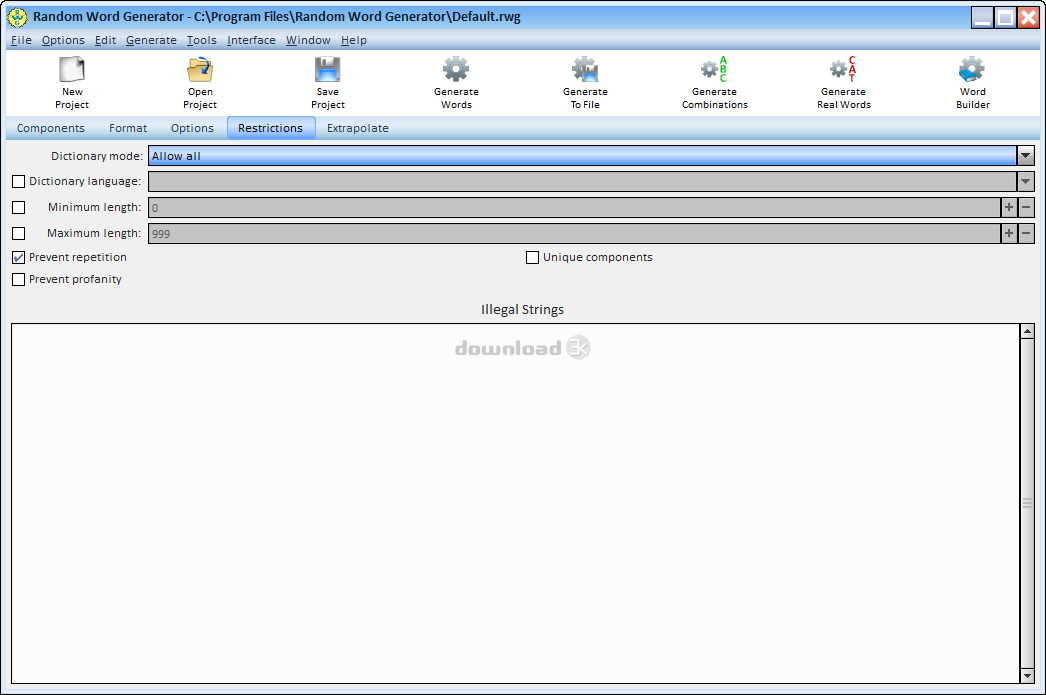Switch to the Options tab
This screenshot has width=1046, height=695.
192,128
